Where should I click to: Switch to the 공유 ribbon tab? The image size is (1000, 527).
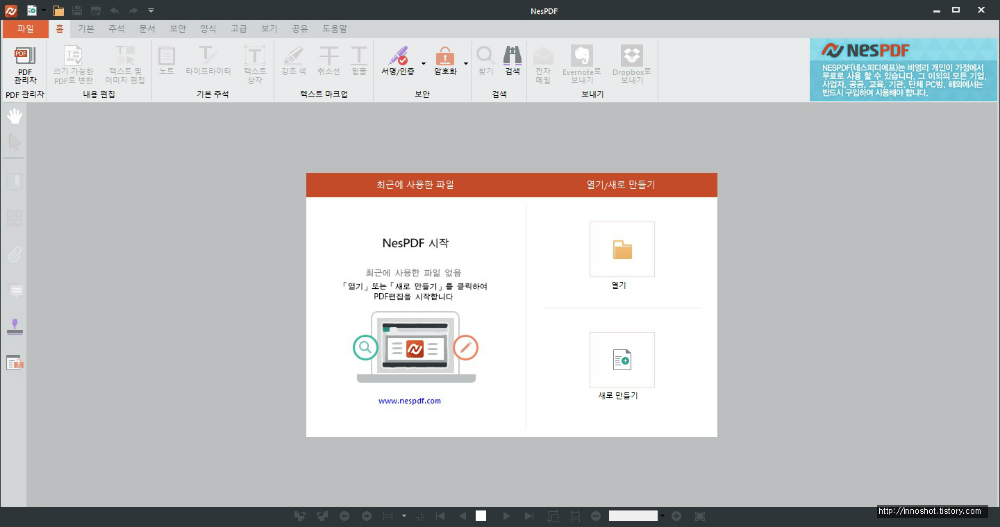click(300, 29)
